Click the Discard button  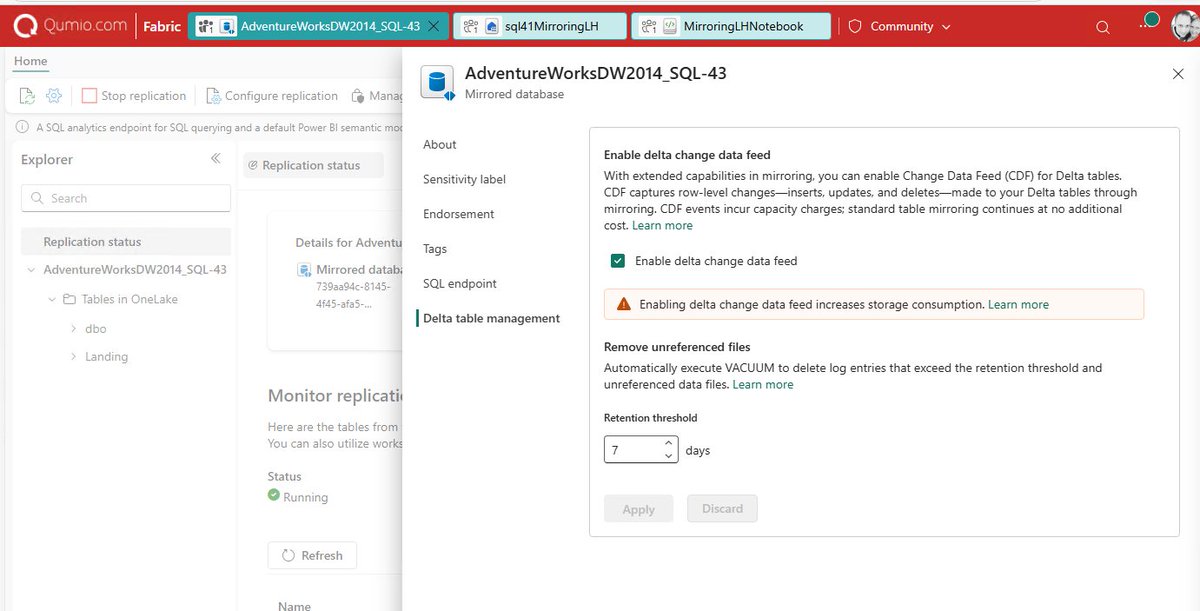[x=722, y=509]
